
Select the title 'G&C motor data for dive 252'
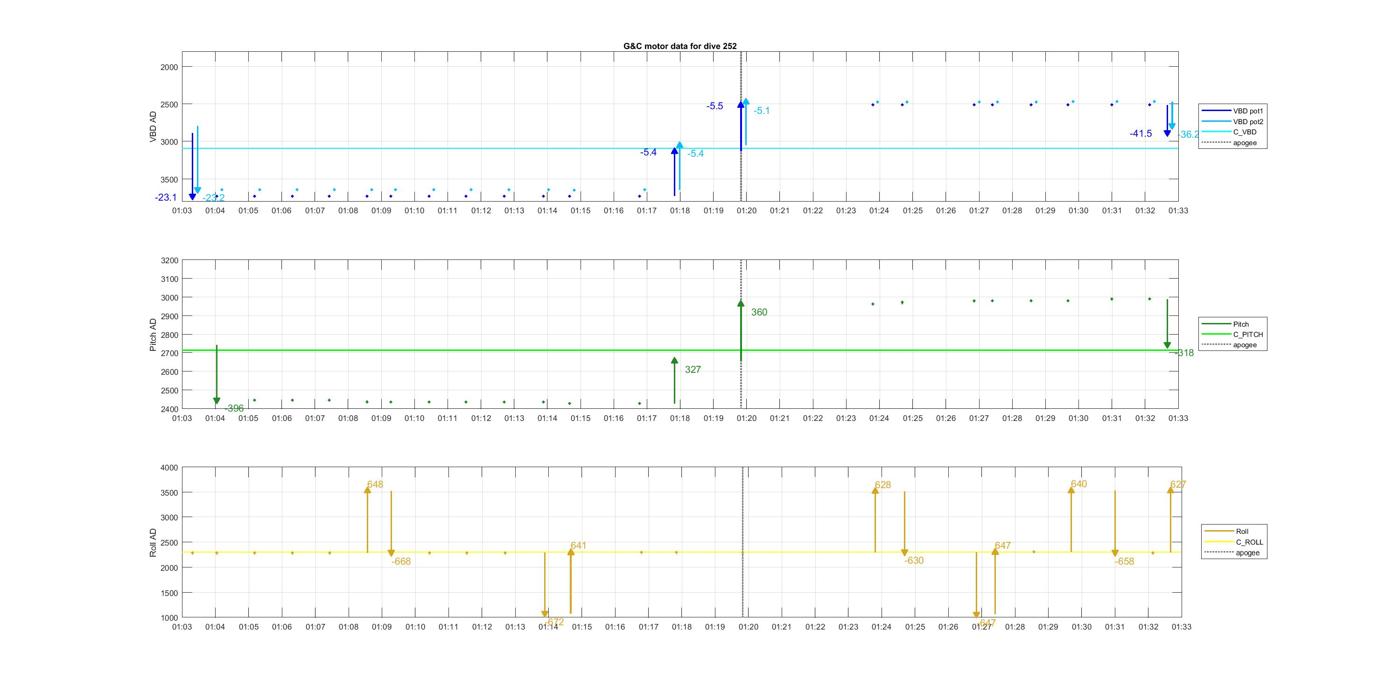click(680, 46)
